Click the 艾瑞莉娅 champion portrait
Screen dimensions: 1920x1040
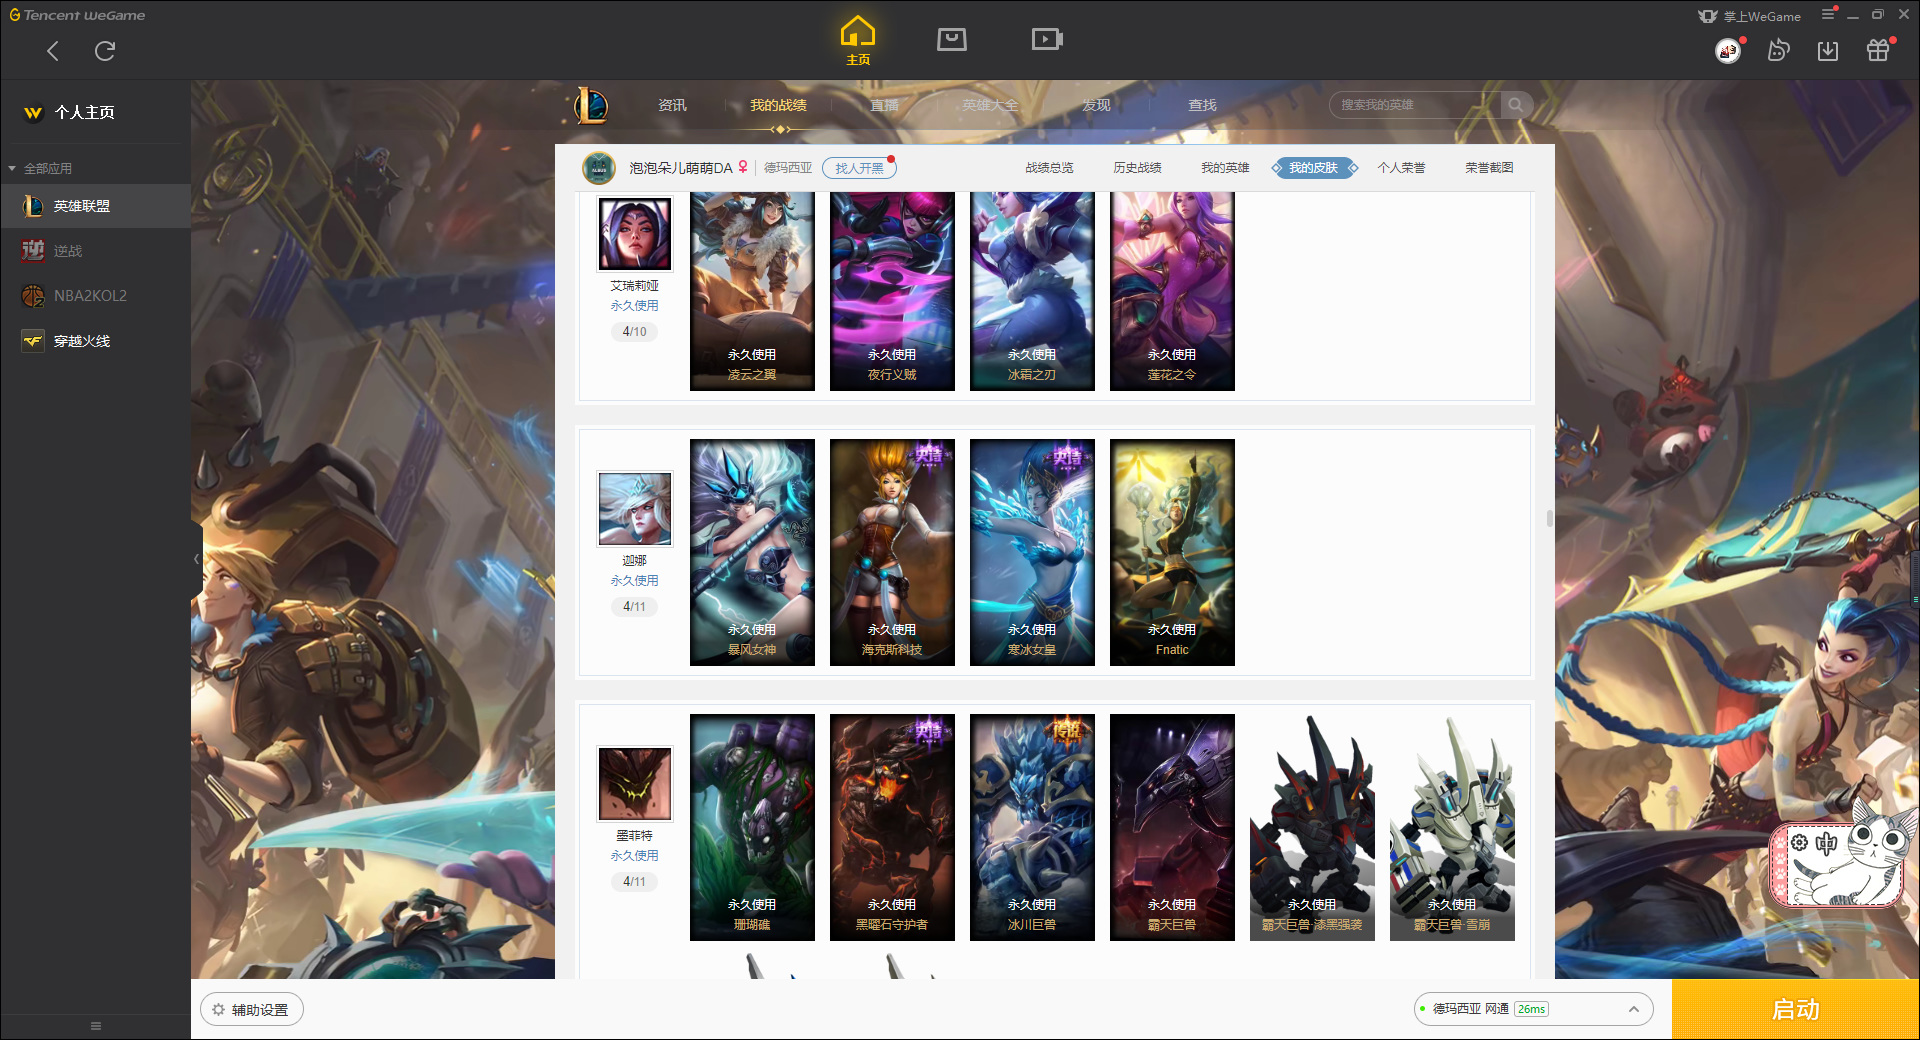[x=634, y=234]
